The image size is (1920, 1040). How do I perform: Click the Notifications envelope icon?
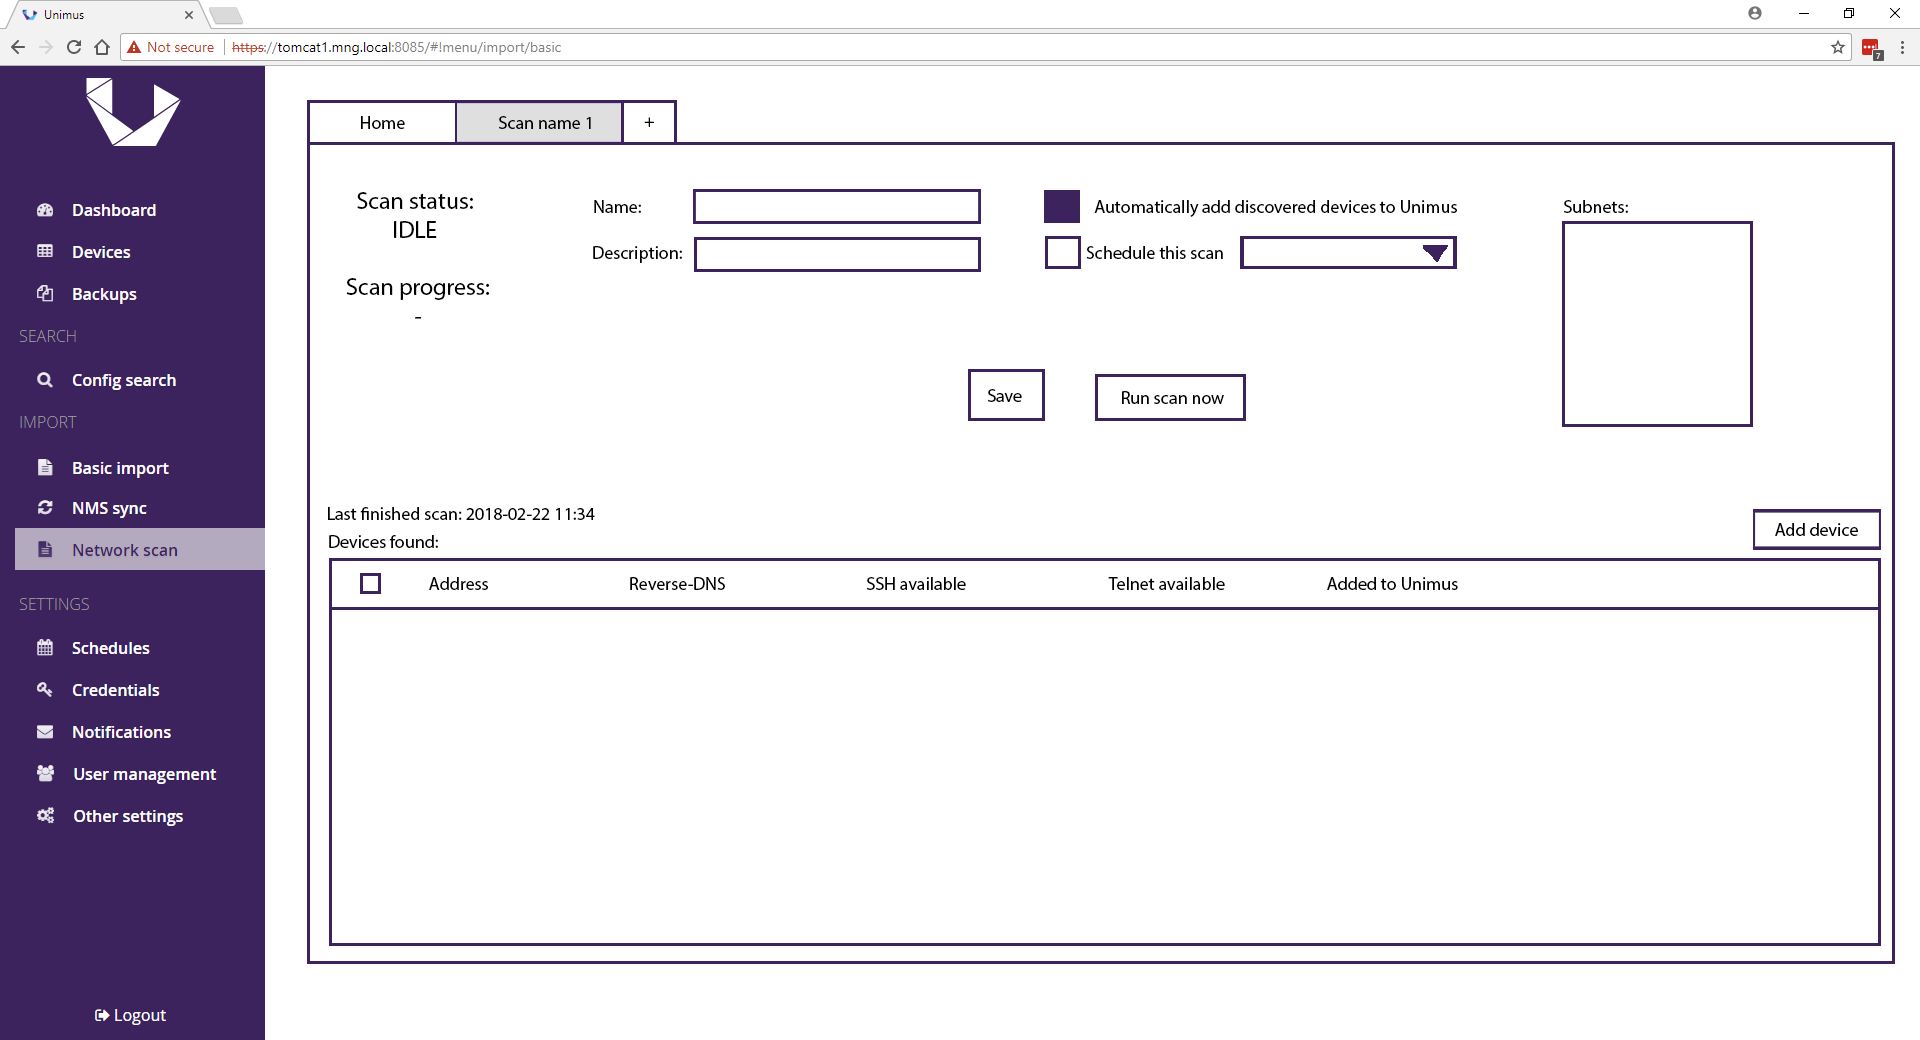click(x=45, y=731)
